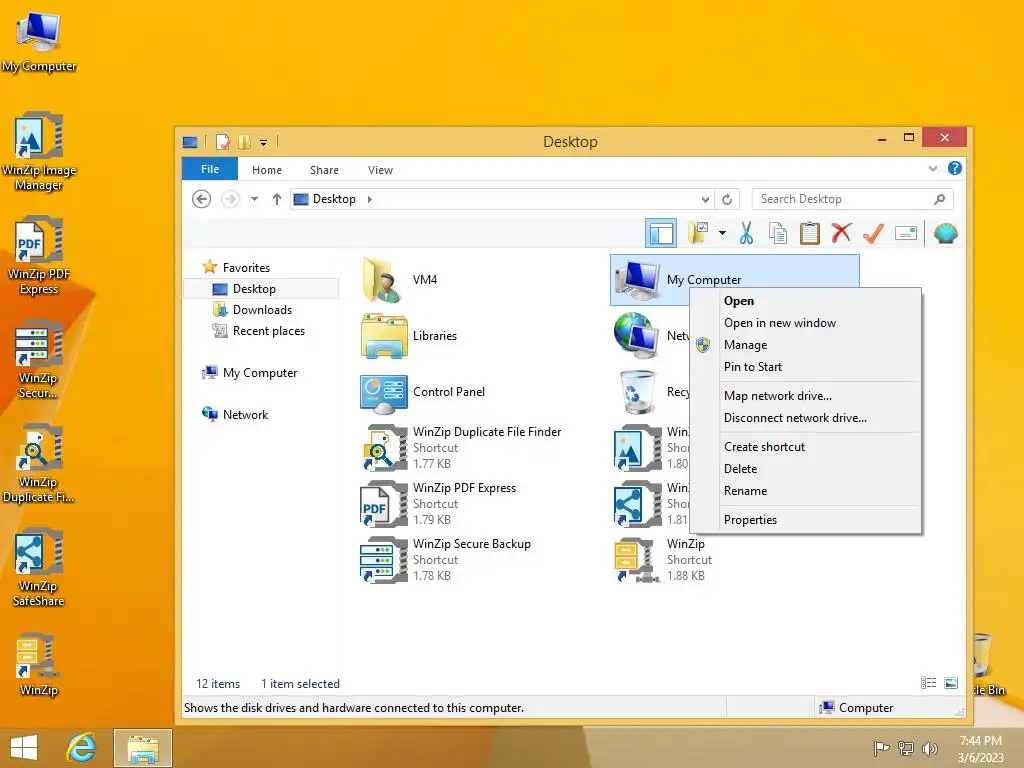The height and width of the screenshot is (768, 1024).
Task: Click the Windows Start button
Action: (x=24, y=748)
